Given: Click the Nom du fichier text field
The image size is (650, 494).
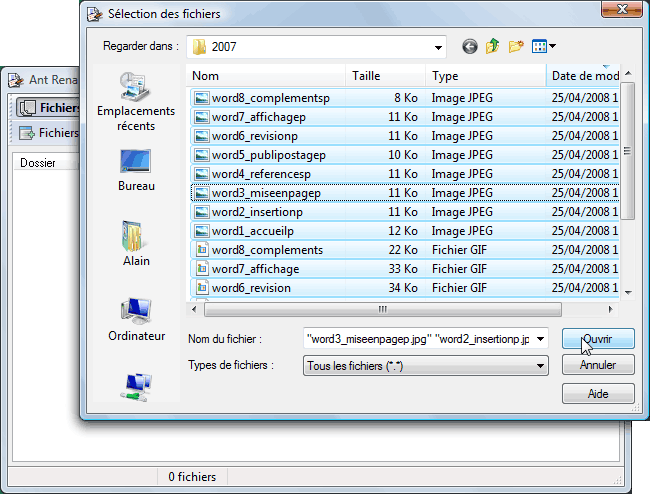Looking at the screenshot, I should click(420, 339).
